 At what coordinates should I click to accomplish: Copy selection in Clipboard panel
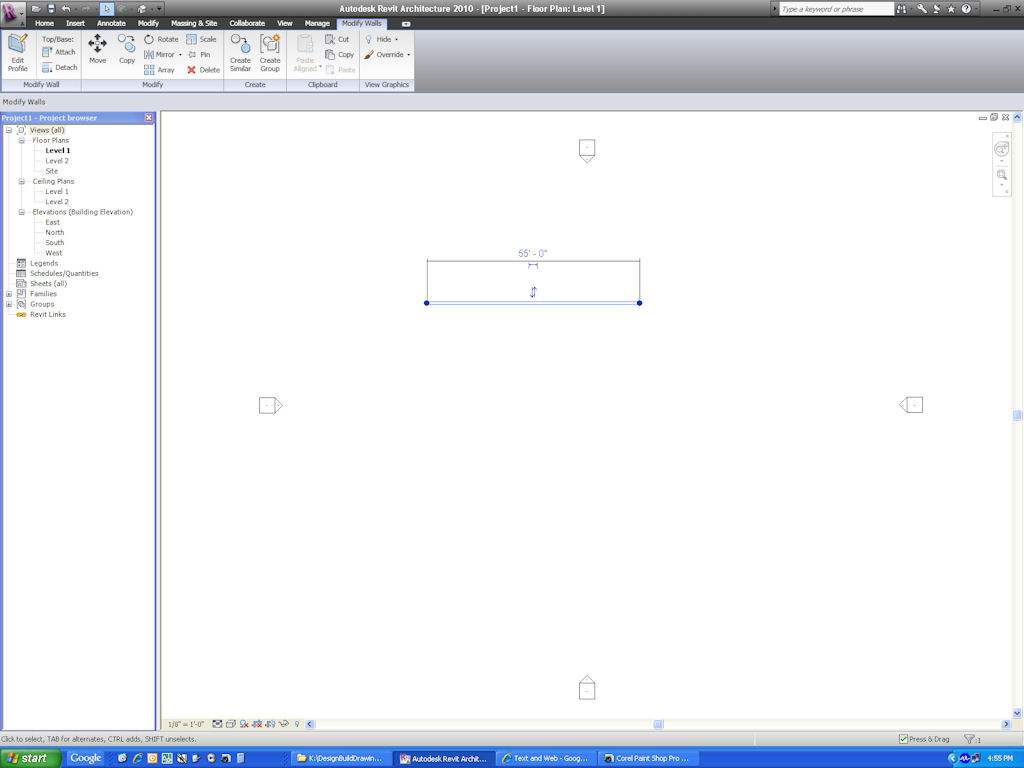[x=340, y=55]
